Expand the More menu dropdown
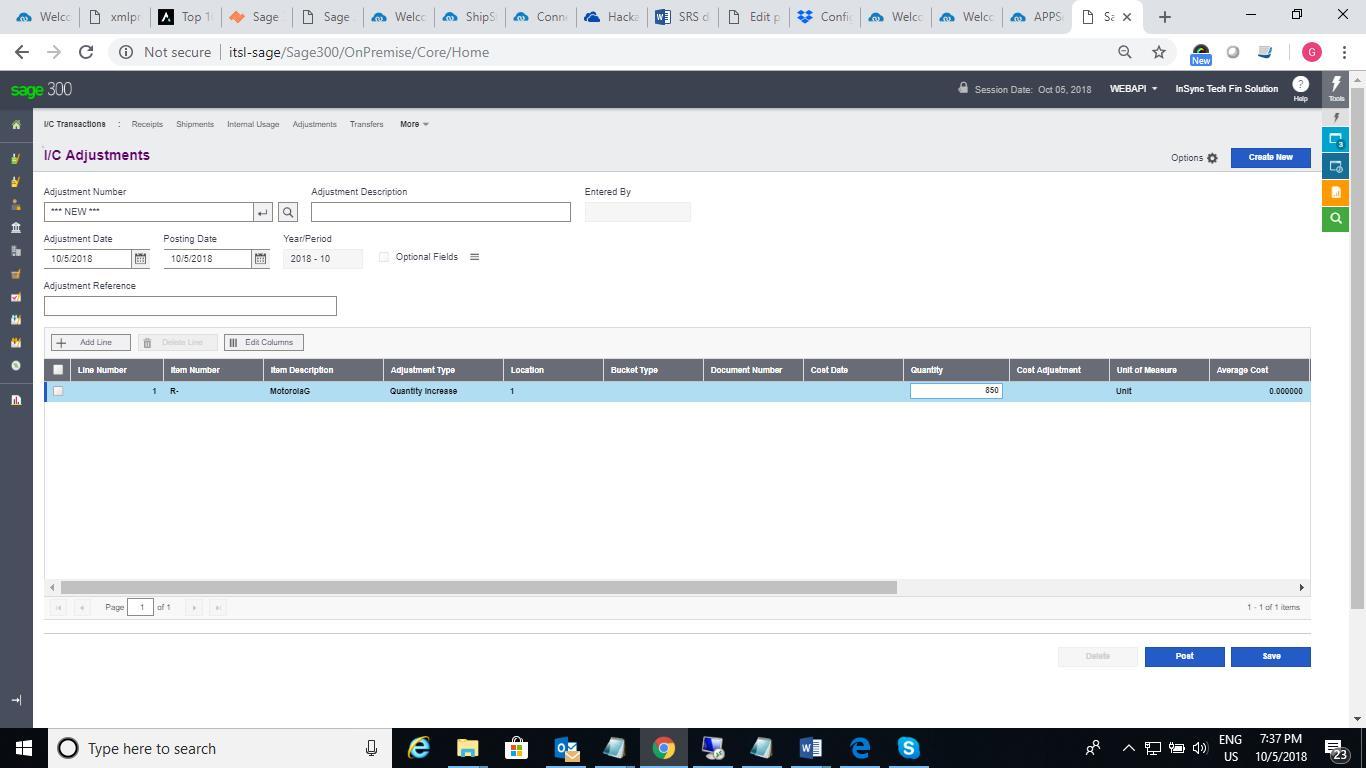 tap(414, 124)
